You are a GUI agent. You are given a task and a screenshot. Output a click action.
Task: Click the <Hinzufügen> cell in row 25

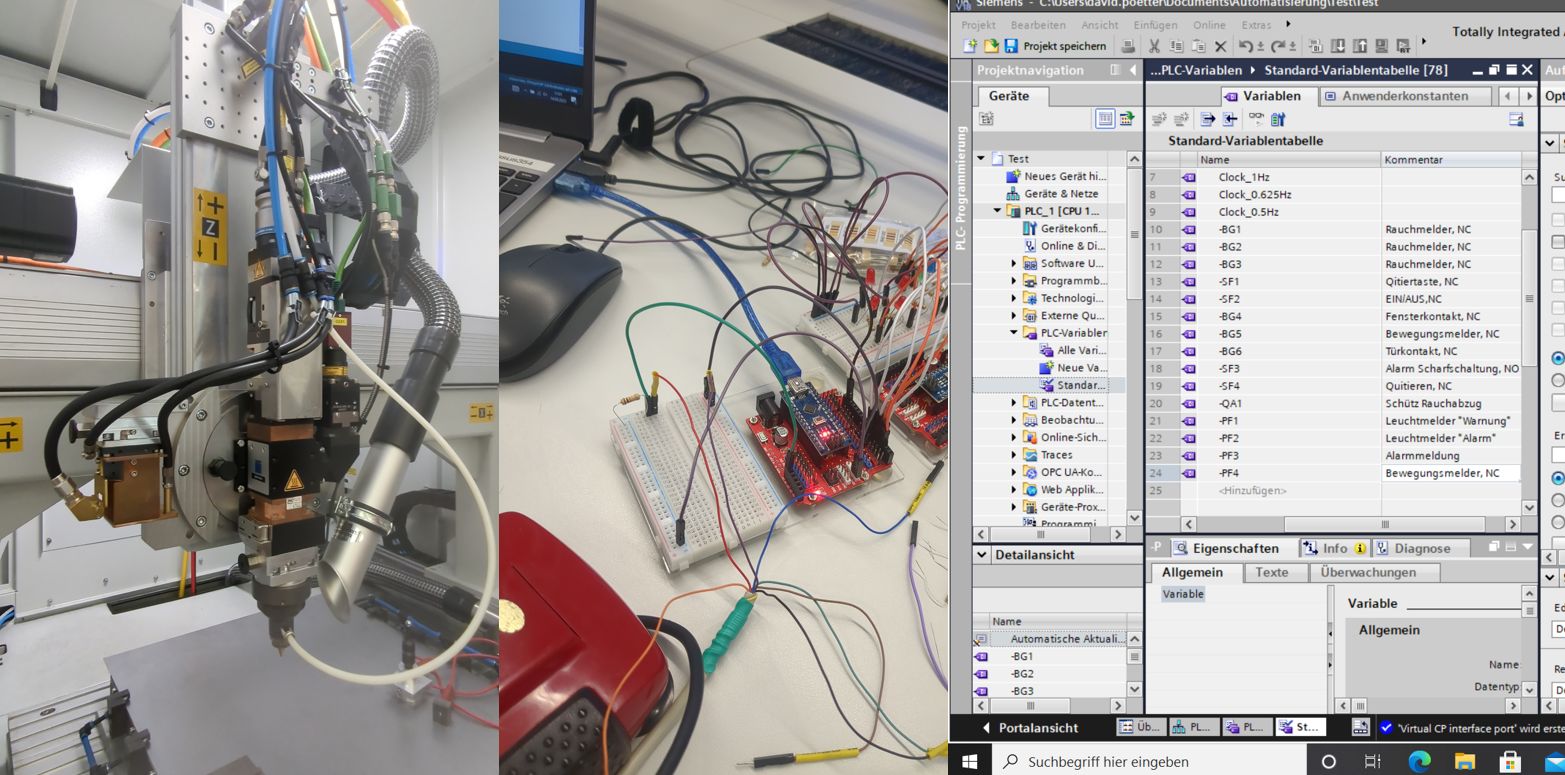[x=1252, y=490]
